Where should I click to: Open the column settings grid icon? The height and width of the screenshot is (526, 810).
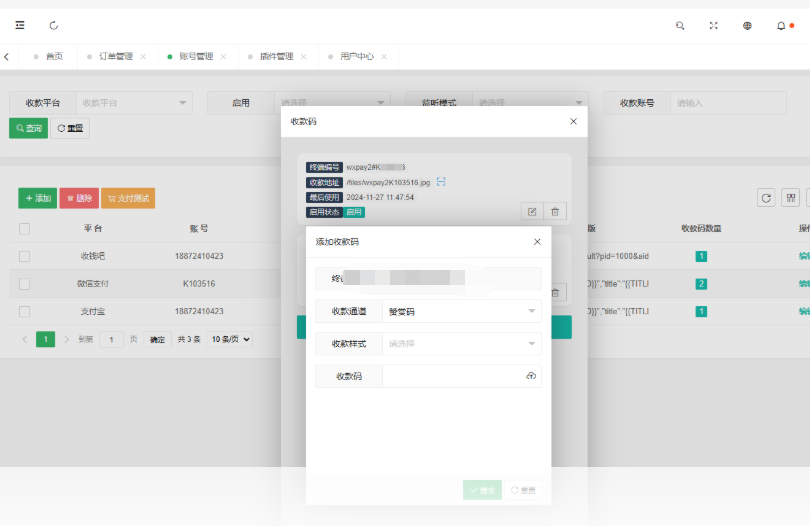(790, 197)
